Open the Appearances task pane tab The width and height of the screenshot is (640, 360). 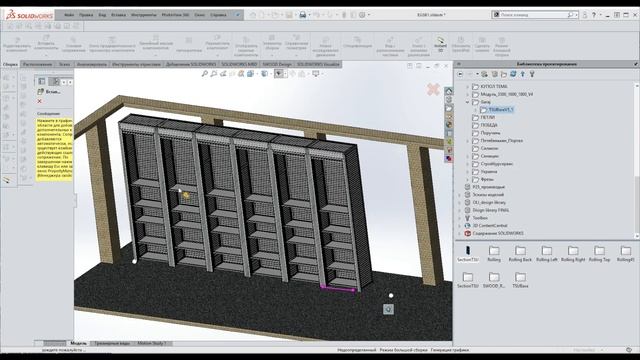(x=449, y=125)
